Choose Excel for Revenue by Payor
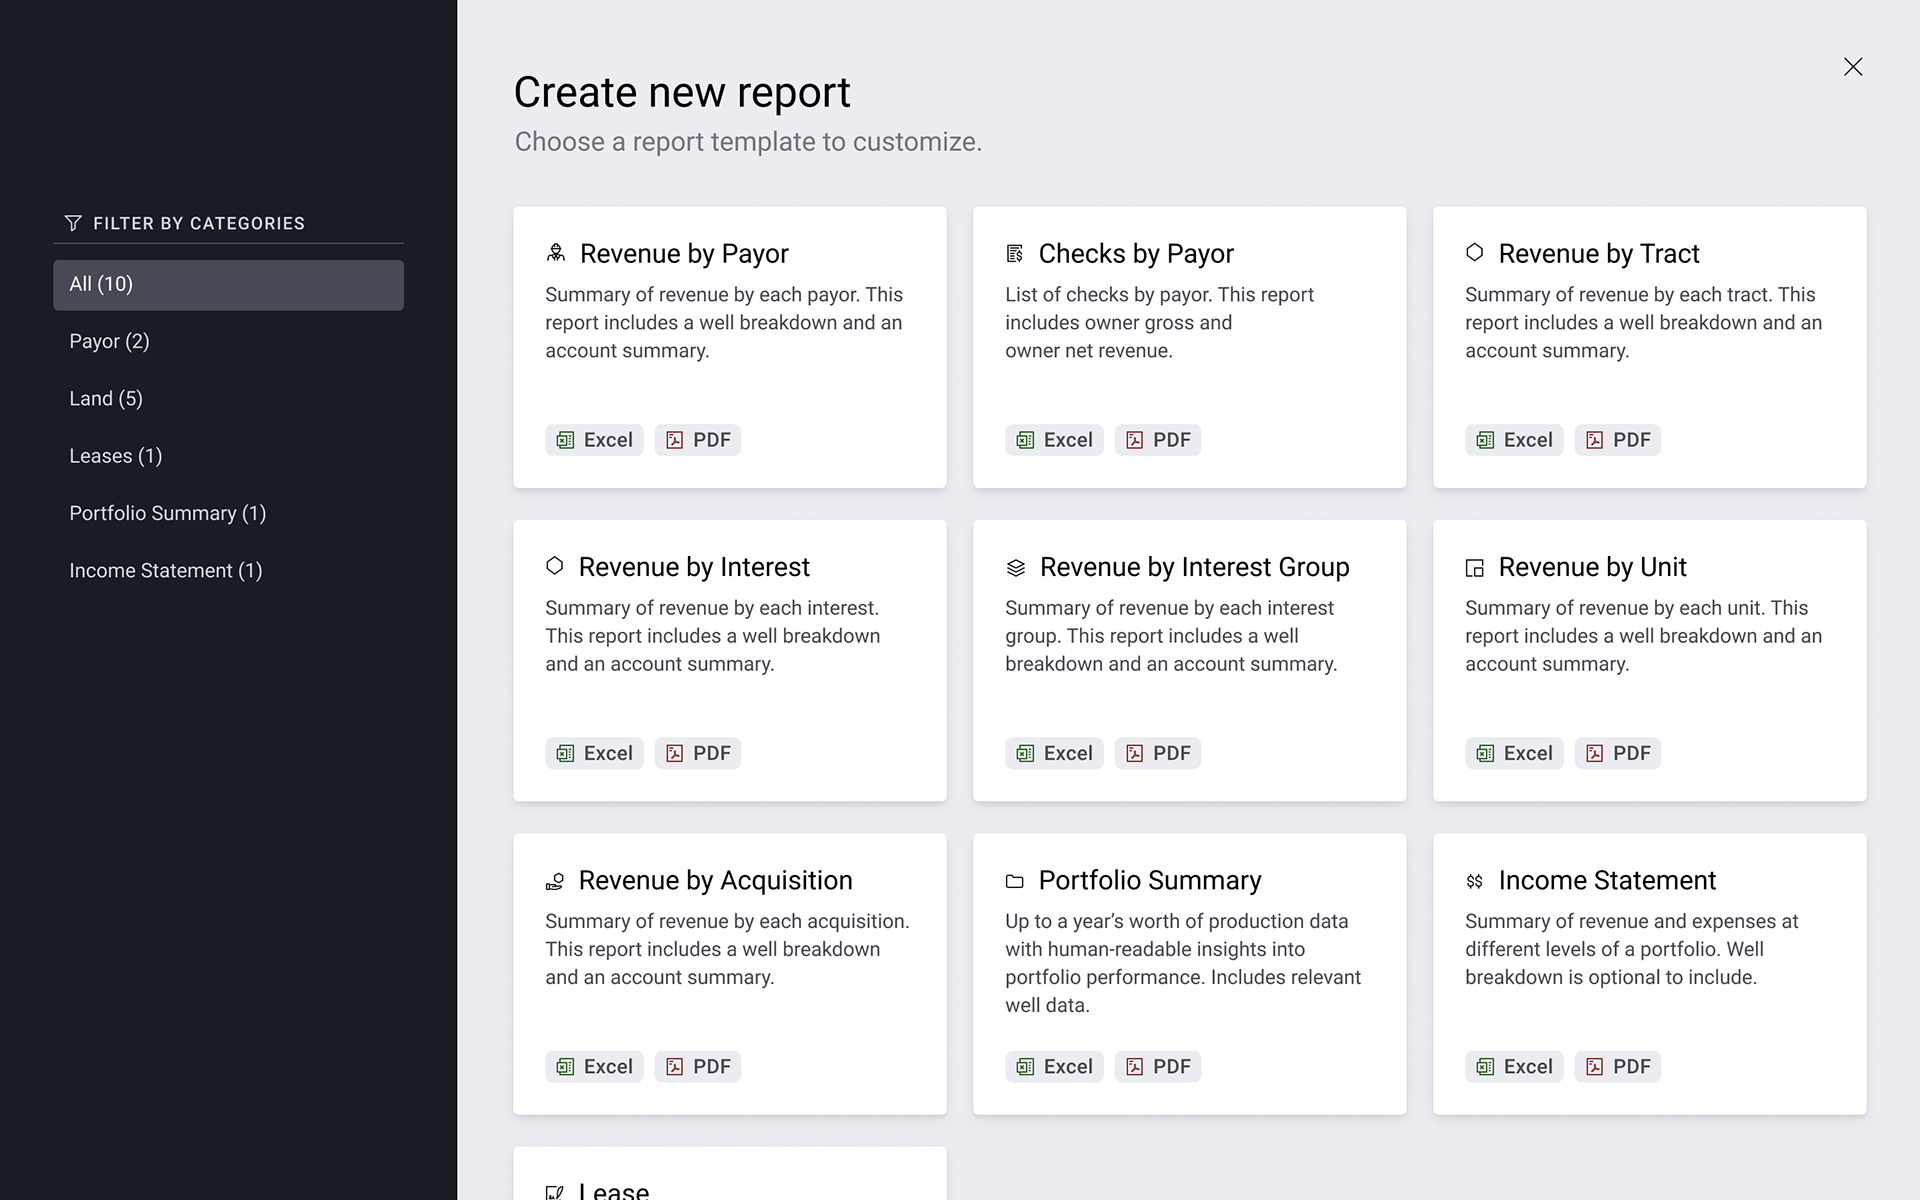 594,440
